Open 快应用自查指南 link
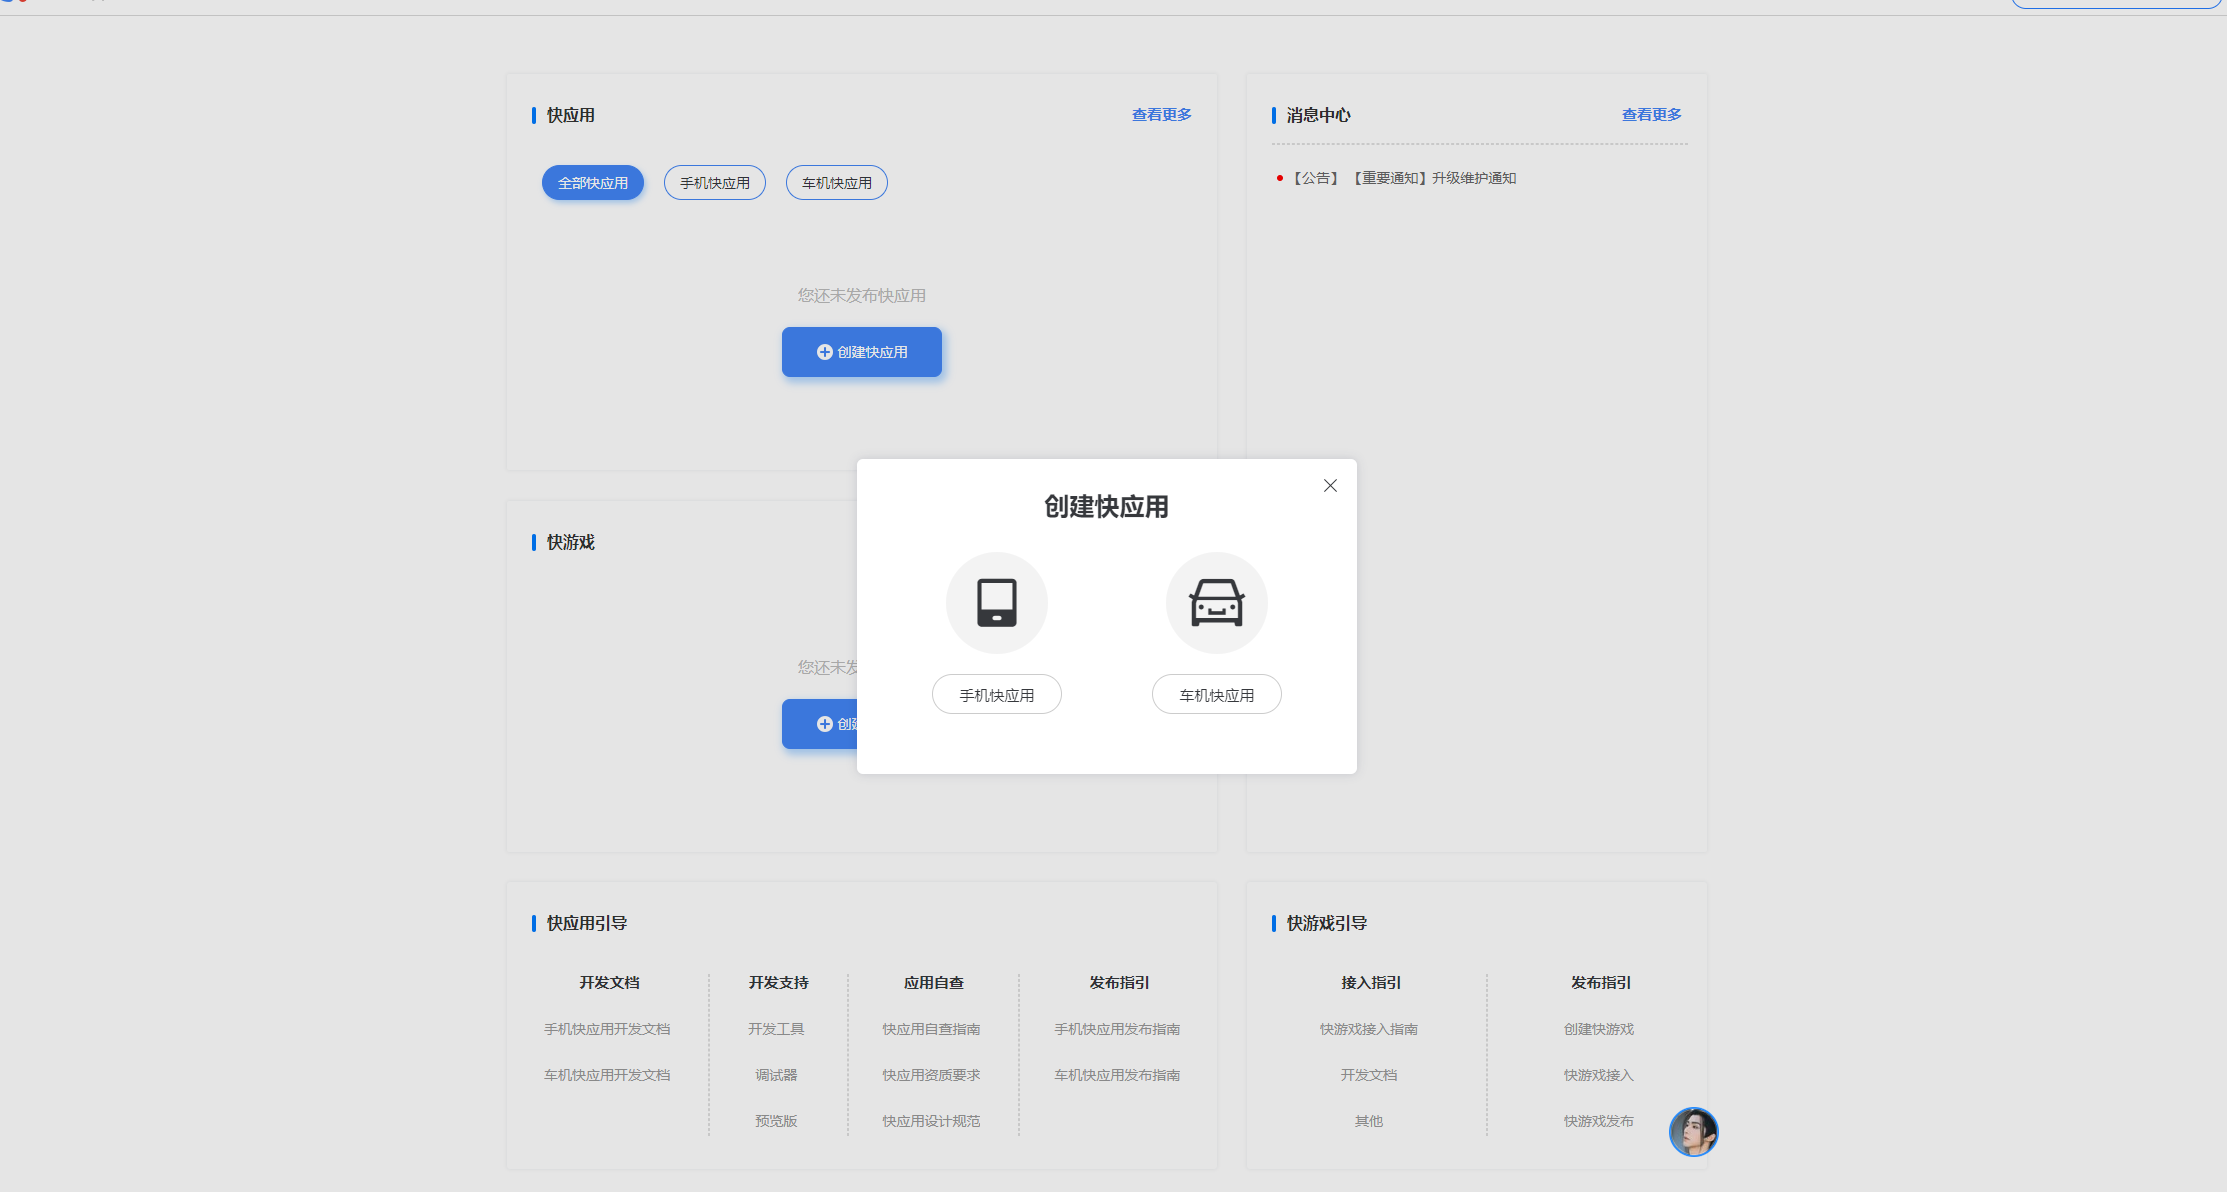The height and width of the screenshot is (1192, 2227). [x=931, y=1029]
